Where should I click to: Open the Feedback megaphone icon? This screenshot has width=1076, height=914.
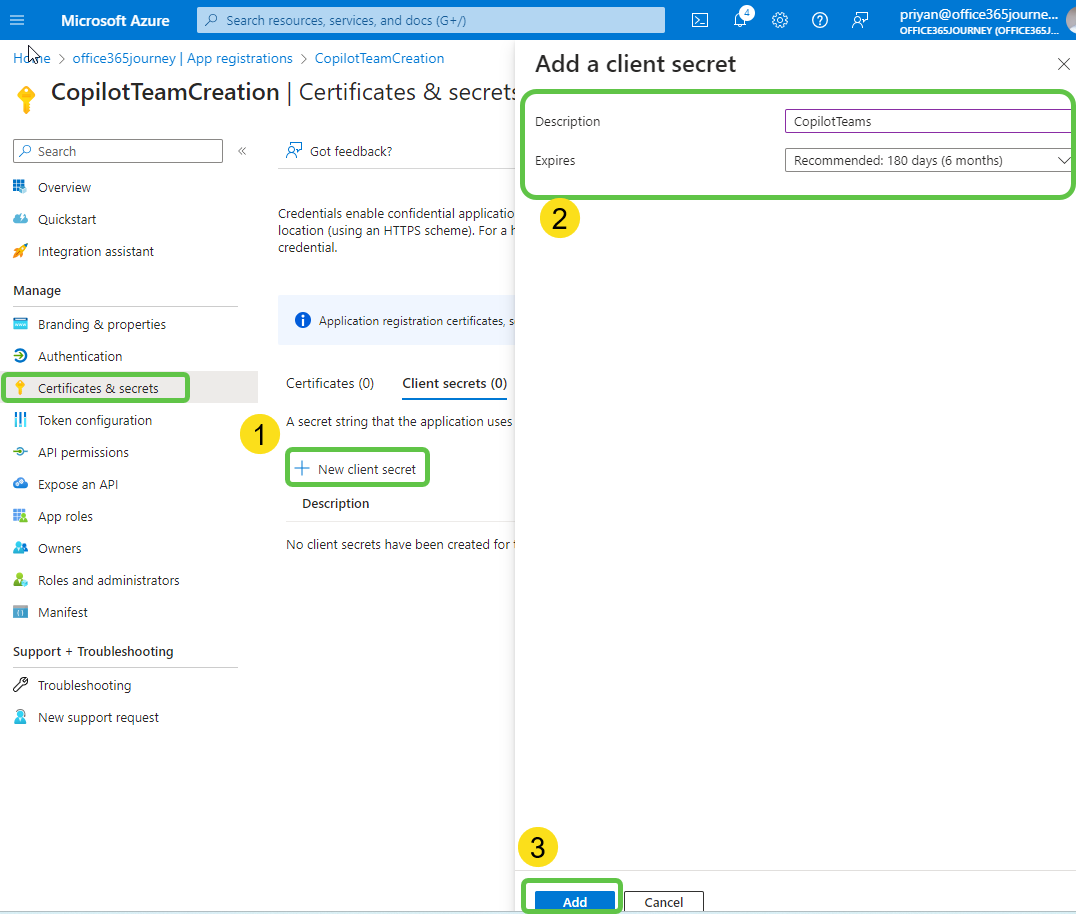859,20
